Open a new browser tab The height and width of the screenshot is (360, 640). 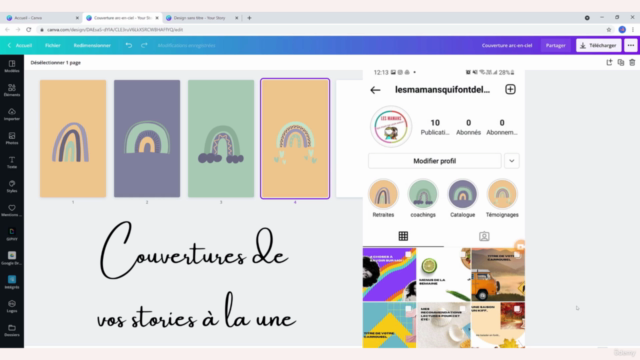click(x=249, y=18)
